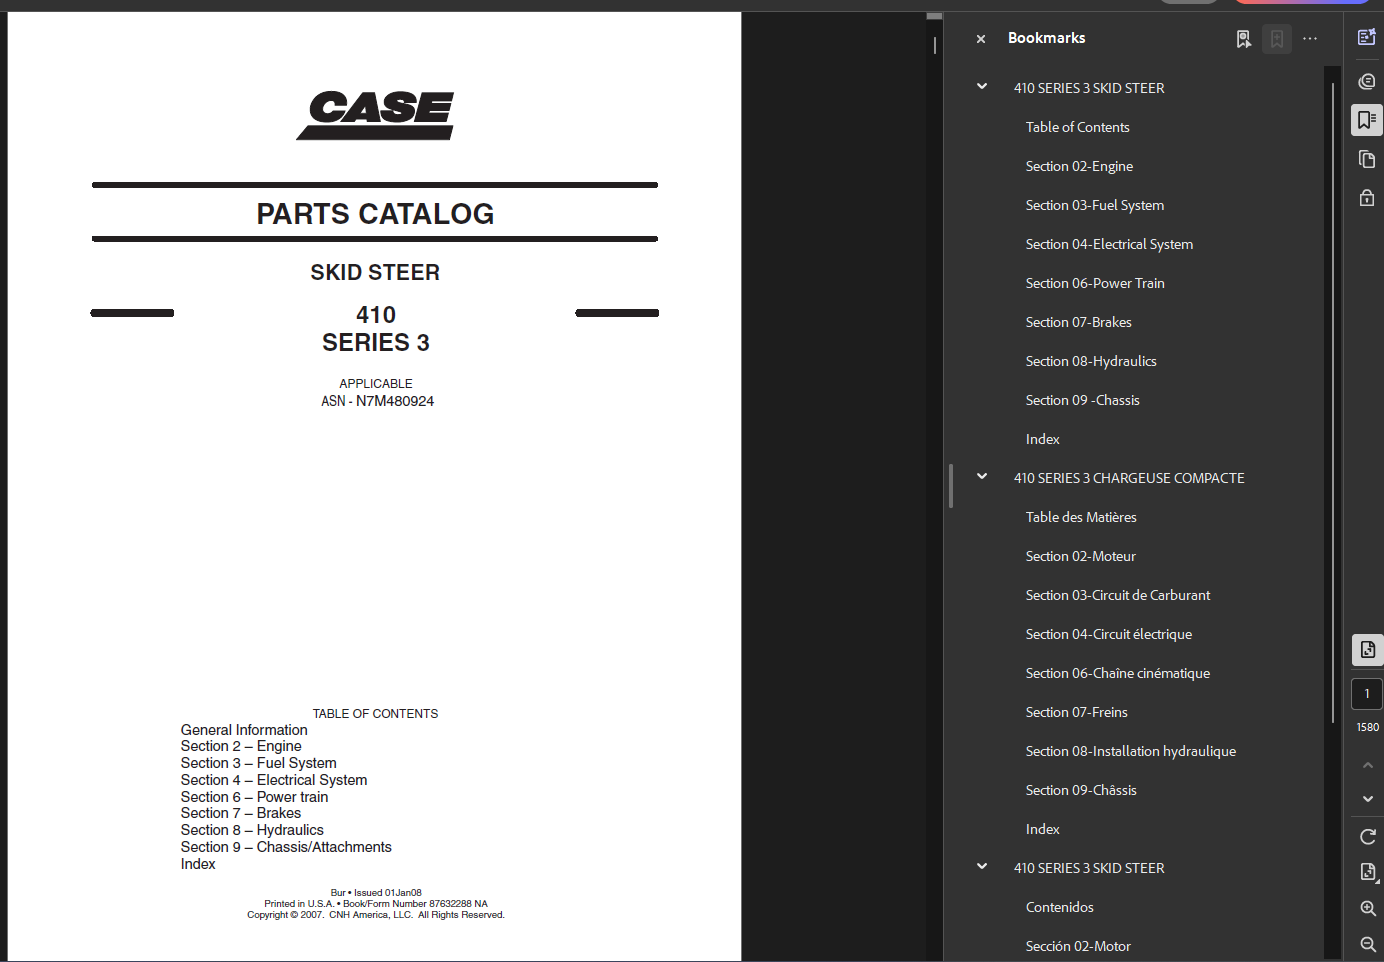Open Section 03-Fuel System bookmark
The height and width of the screenshot is (962, 1384).
tap(1095, 205)
